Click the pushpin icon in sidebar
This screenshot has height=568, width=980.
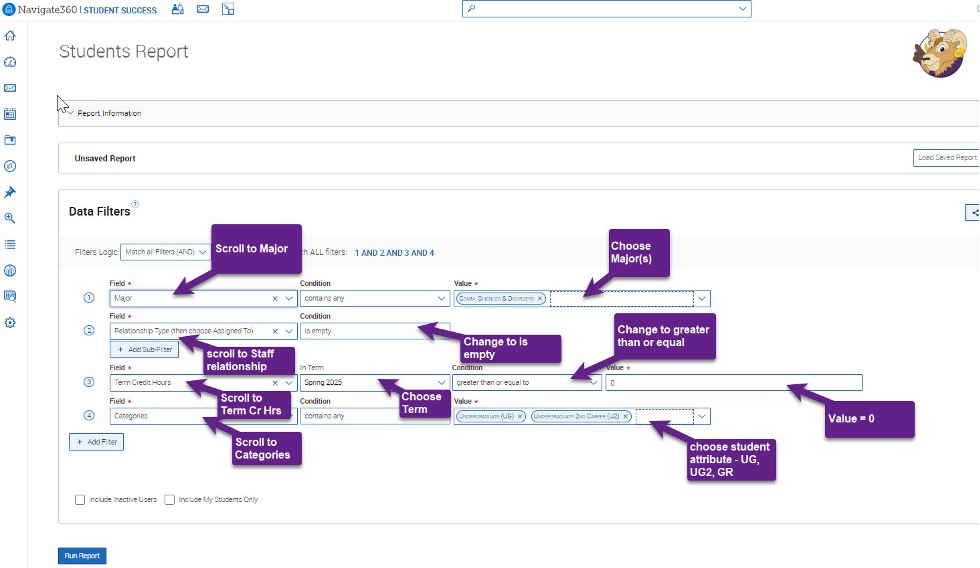(10, 192)
